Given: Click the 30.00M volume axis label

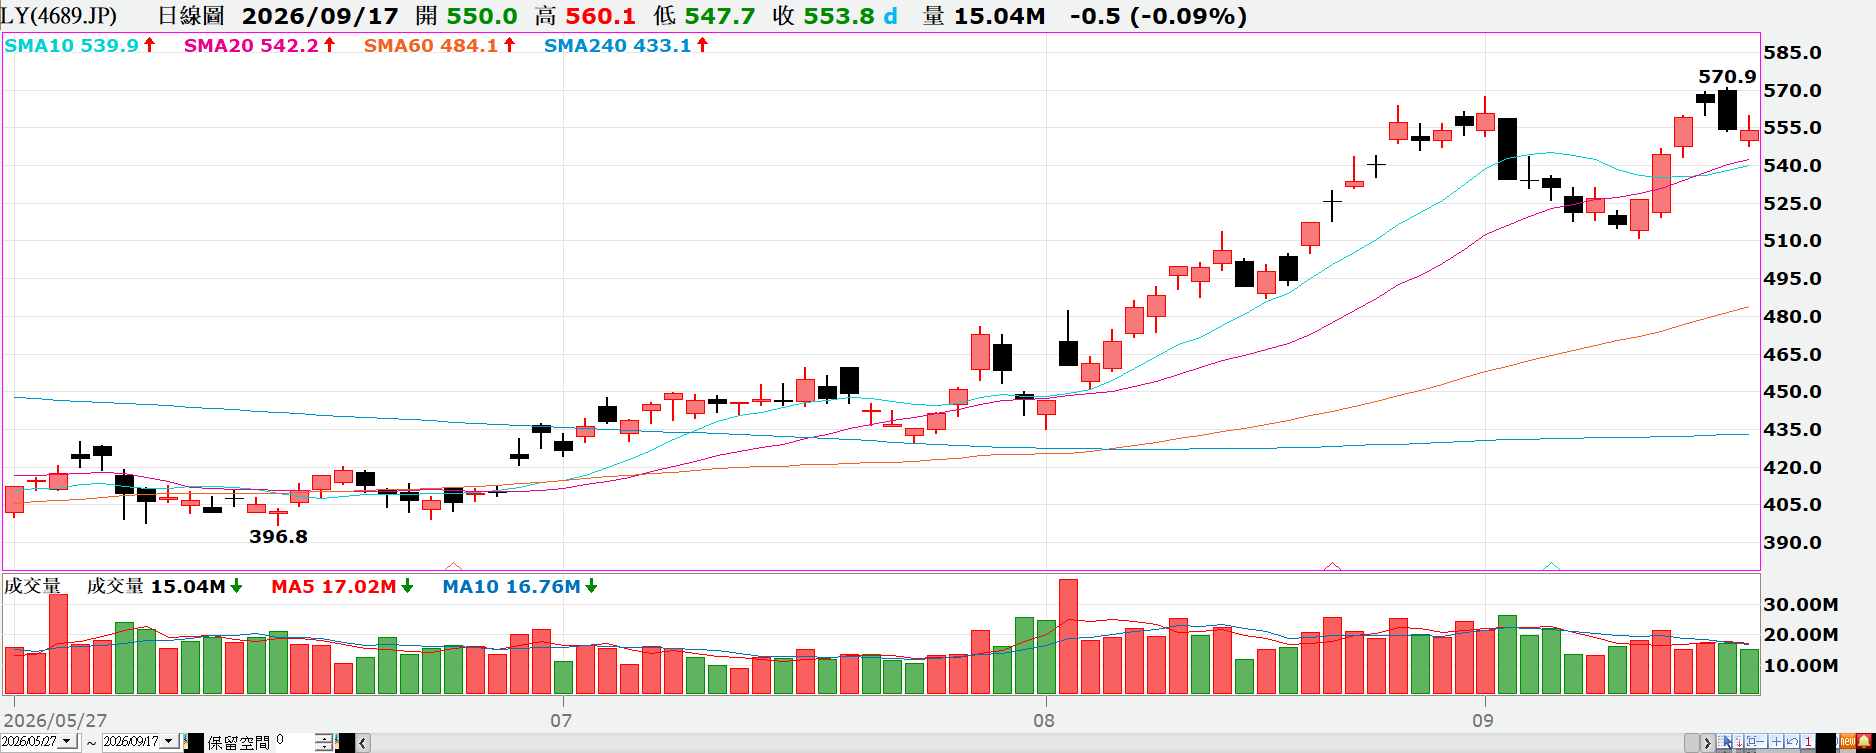Looking at the screenshot, I should [x=1801, y=604].
